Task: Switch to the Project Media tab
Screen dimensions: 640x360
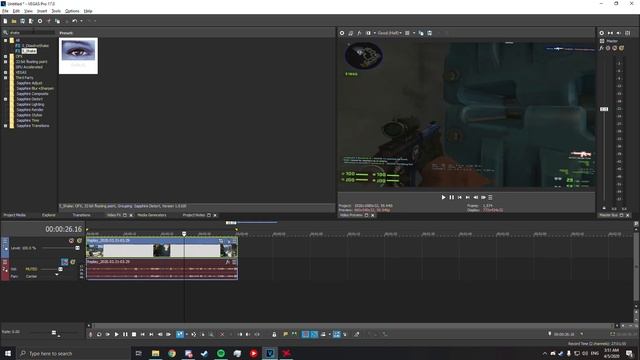Action: (x=15, y=215)
